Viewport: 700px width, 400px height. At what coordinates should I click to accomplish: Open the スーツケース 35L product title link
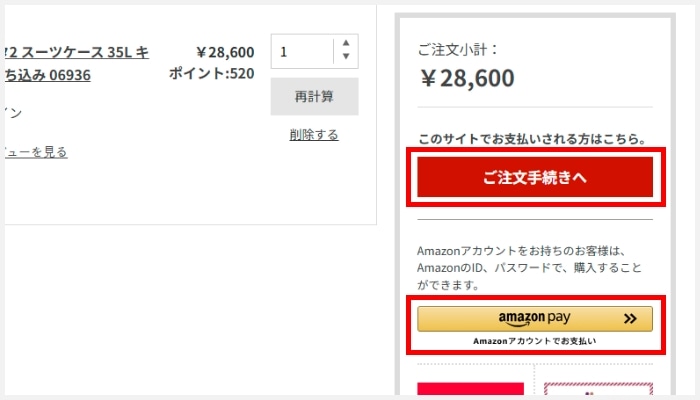pyautogui.click(x=78, y=51)
